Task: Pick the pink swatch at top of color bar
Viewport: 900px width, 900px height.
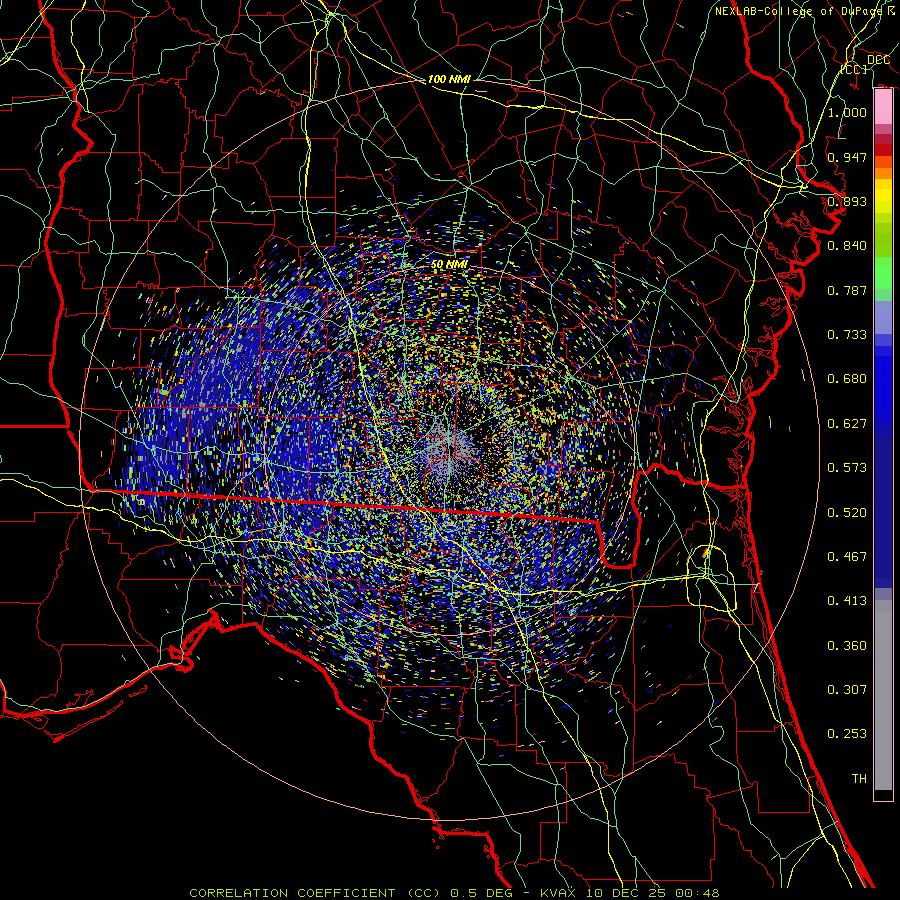Action: (883, 107)
